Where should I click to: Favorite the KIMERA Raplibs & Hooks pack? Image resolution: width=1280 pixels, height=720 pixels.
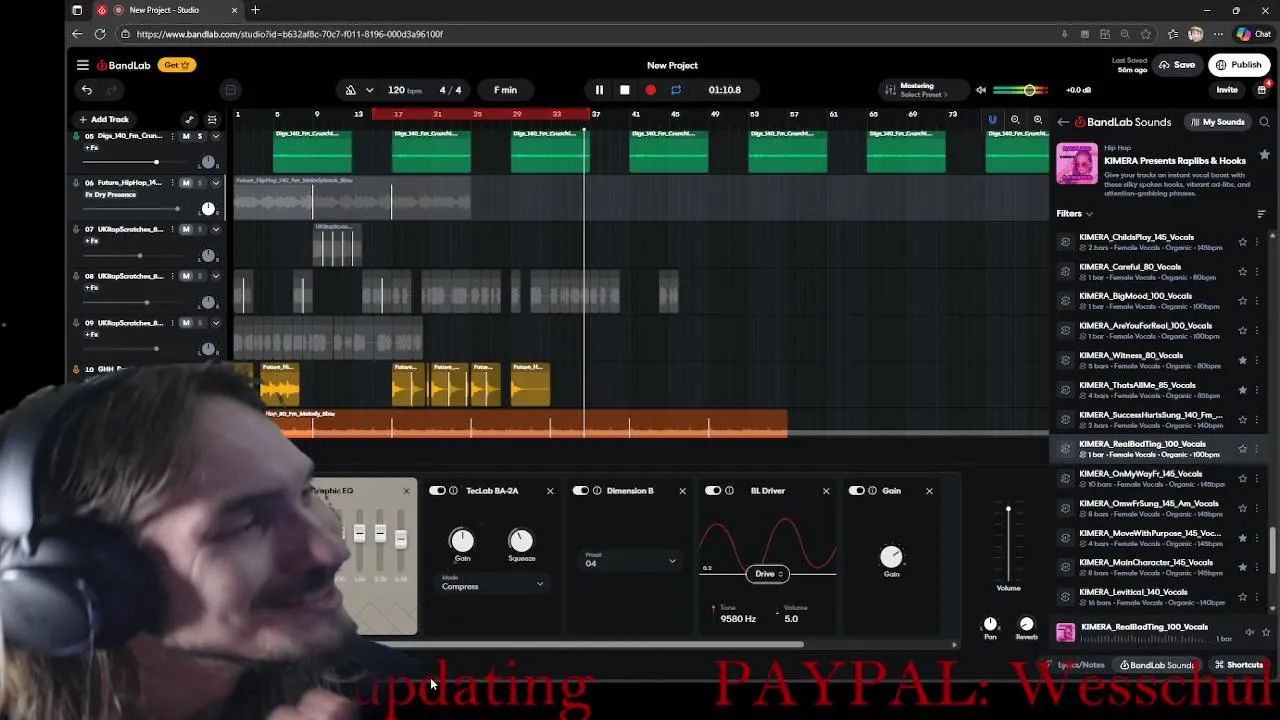pyautogui.click(x=1265, y=155)
